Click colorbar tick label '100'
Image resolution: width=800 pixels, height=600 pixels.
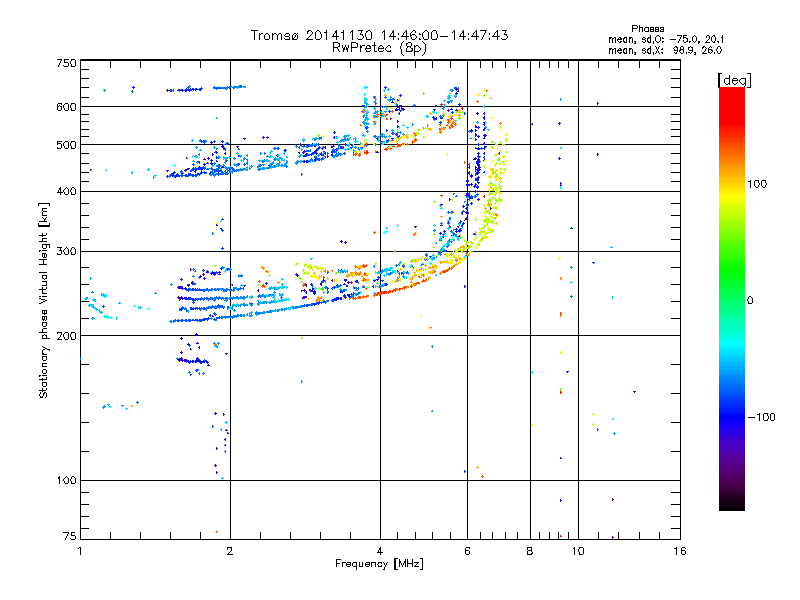click(757, 184)
